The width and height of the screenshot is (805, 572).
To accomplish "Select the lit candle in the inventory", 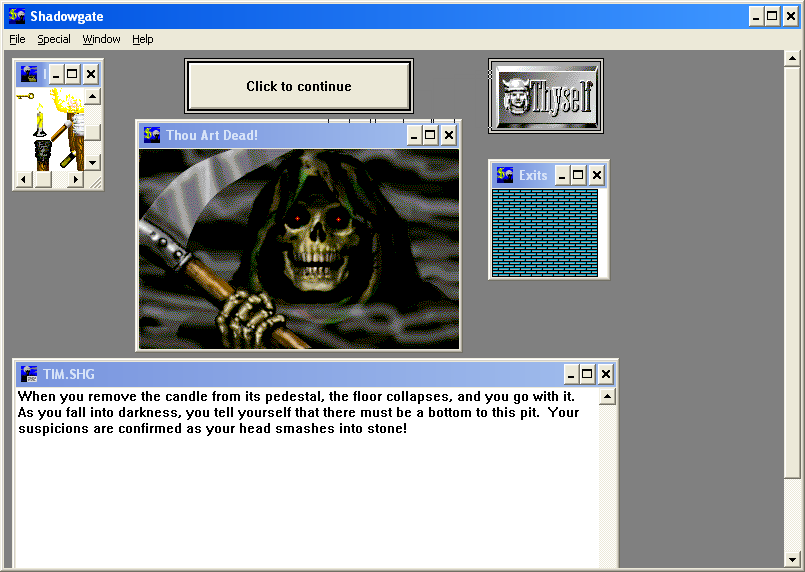I will click(x=40, y=121).
